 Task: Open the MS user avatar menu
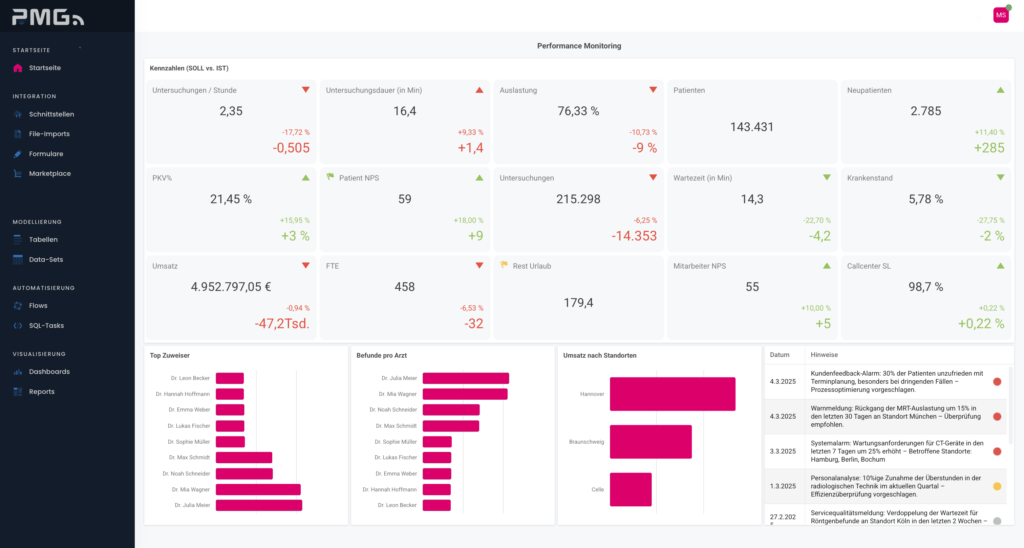click(1000, 15)
